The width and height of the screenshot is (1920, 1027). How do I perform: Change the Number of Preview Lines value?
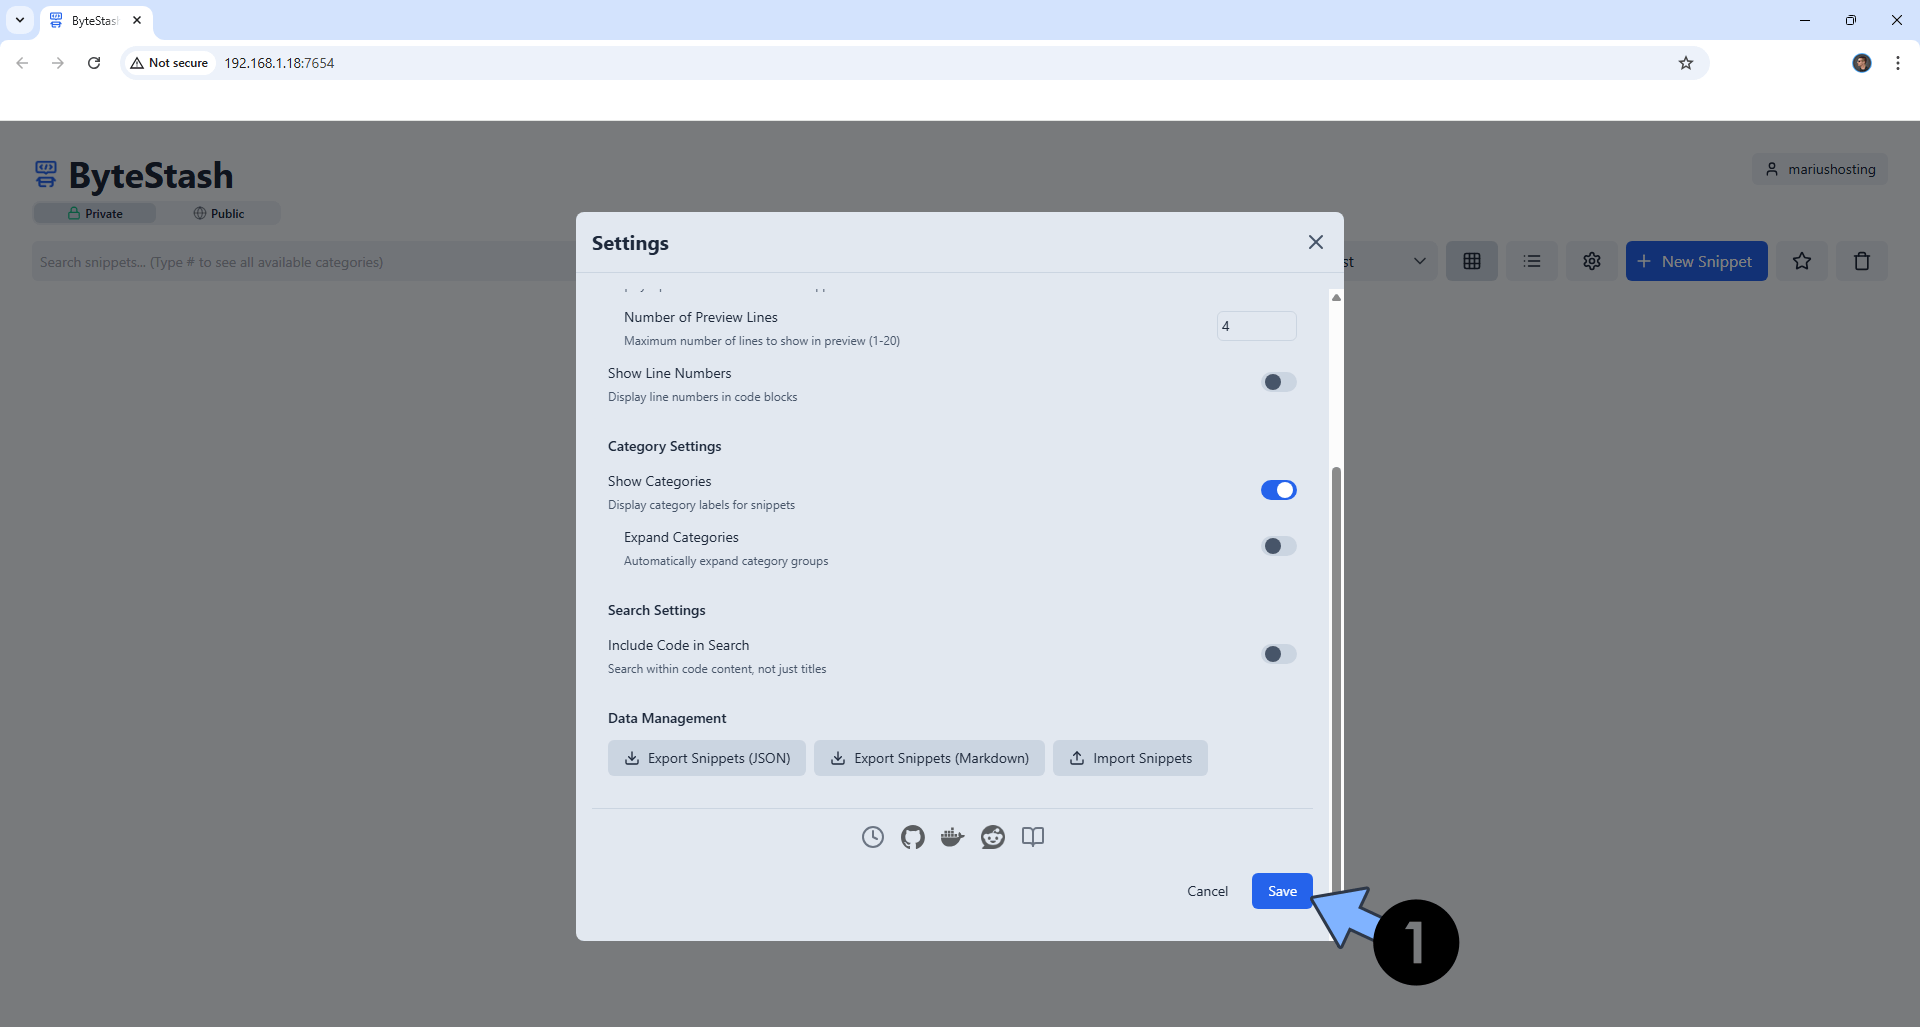1256,325
